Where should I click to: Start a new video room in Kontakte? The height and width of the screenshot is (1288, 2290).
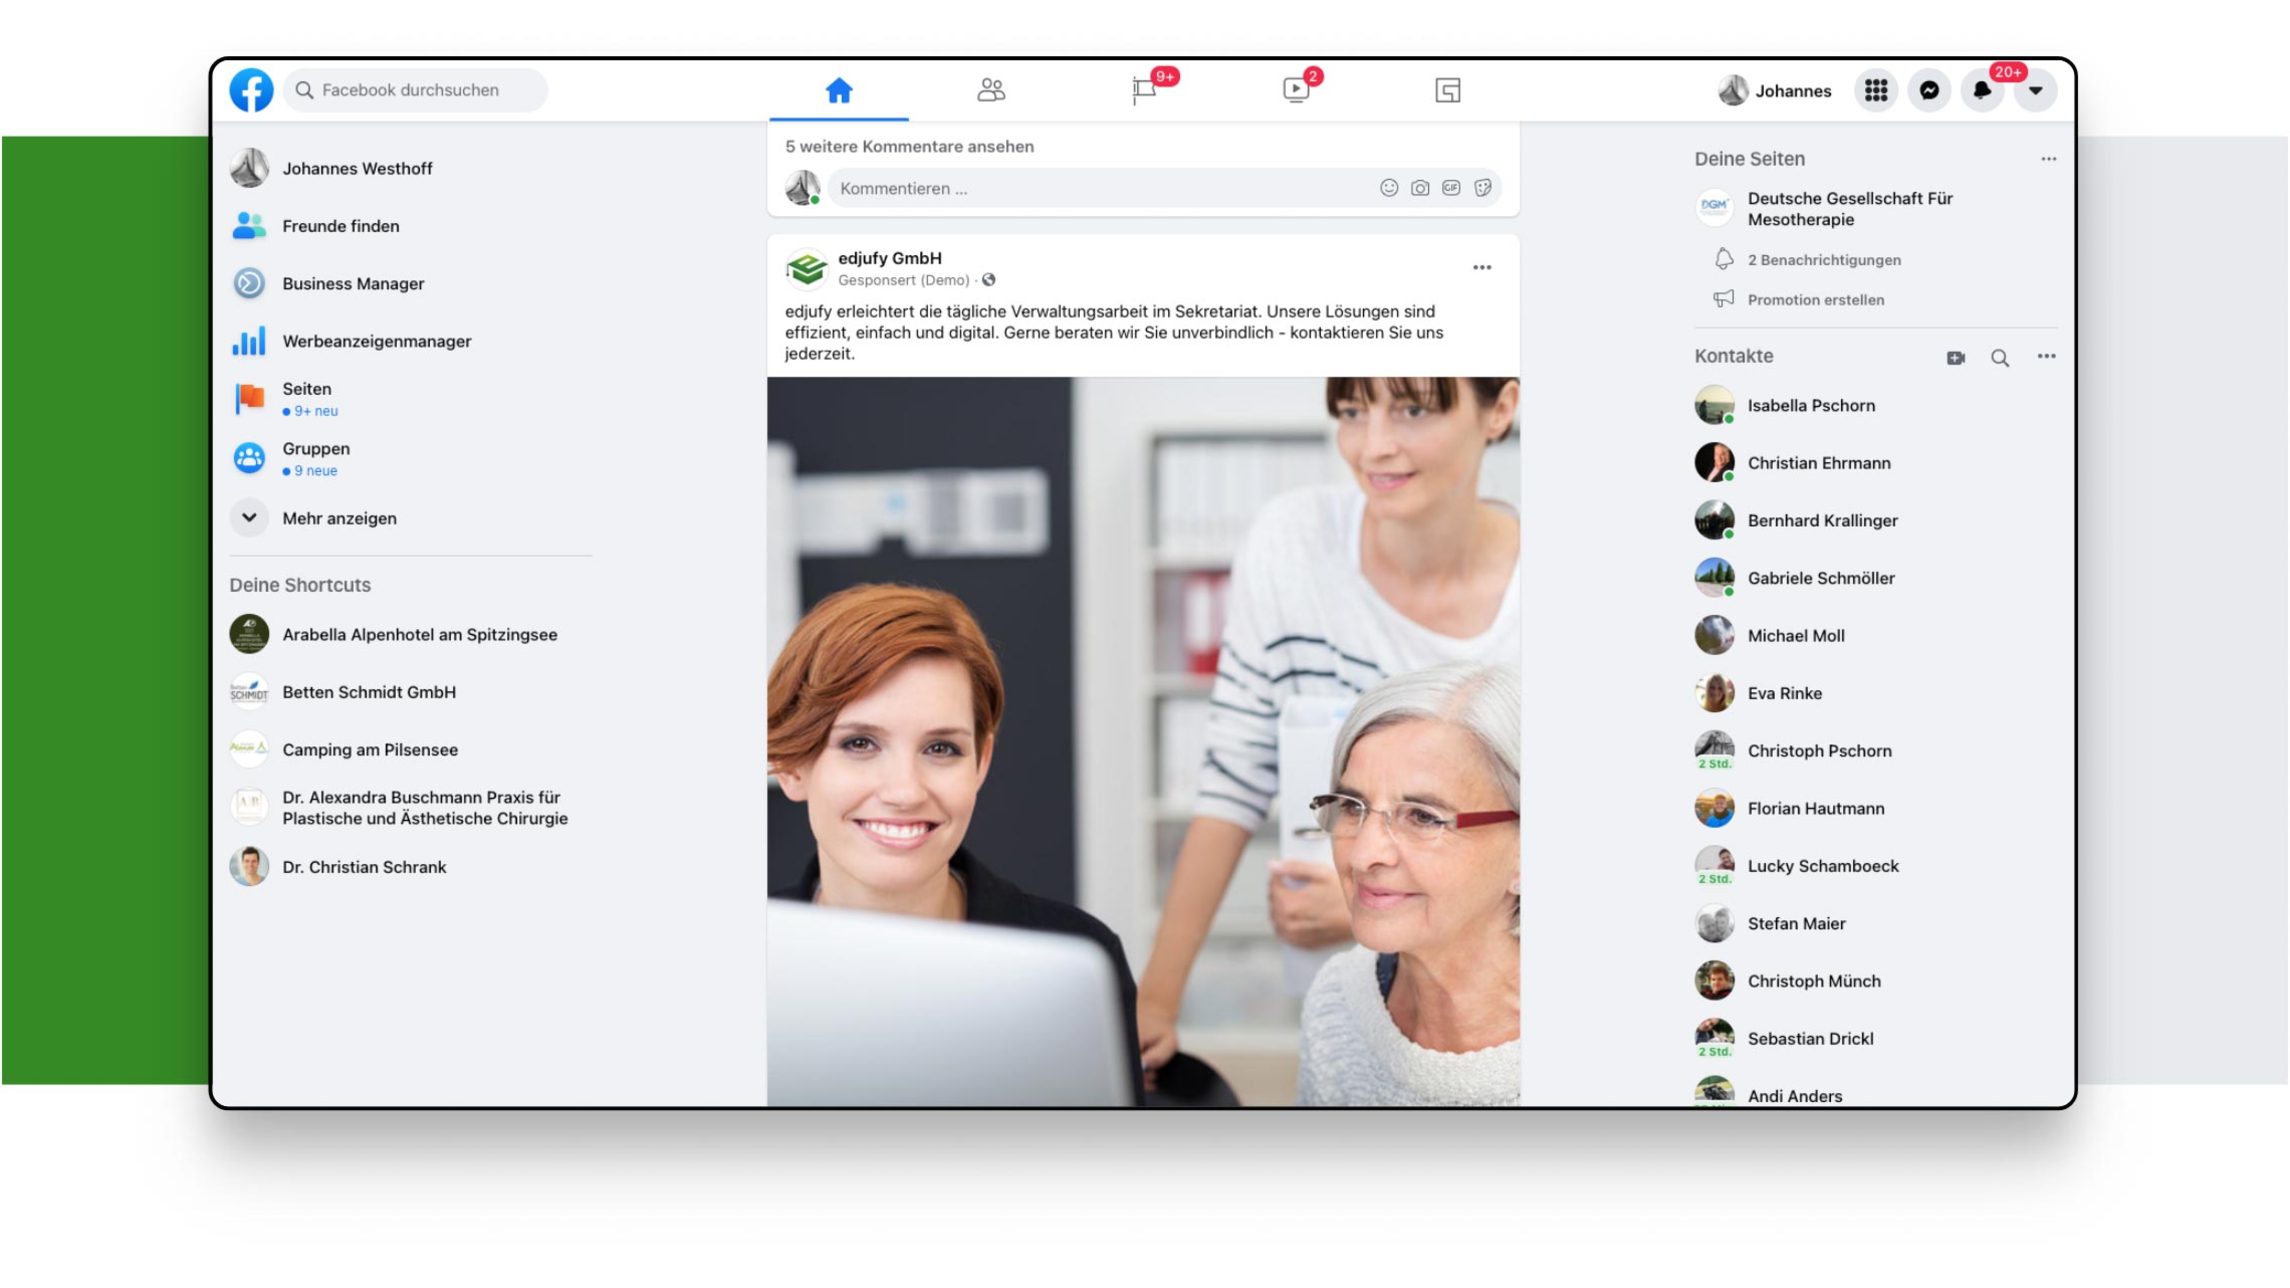tap(1956, 358)
